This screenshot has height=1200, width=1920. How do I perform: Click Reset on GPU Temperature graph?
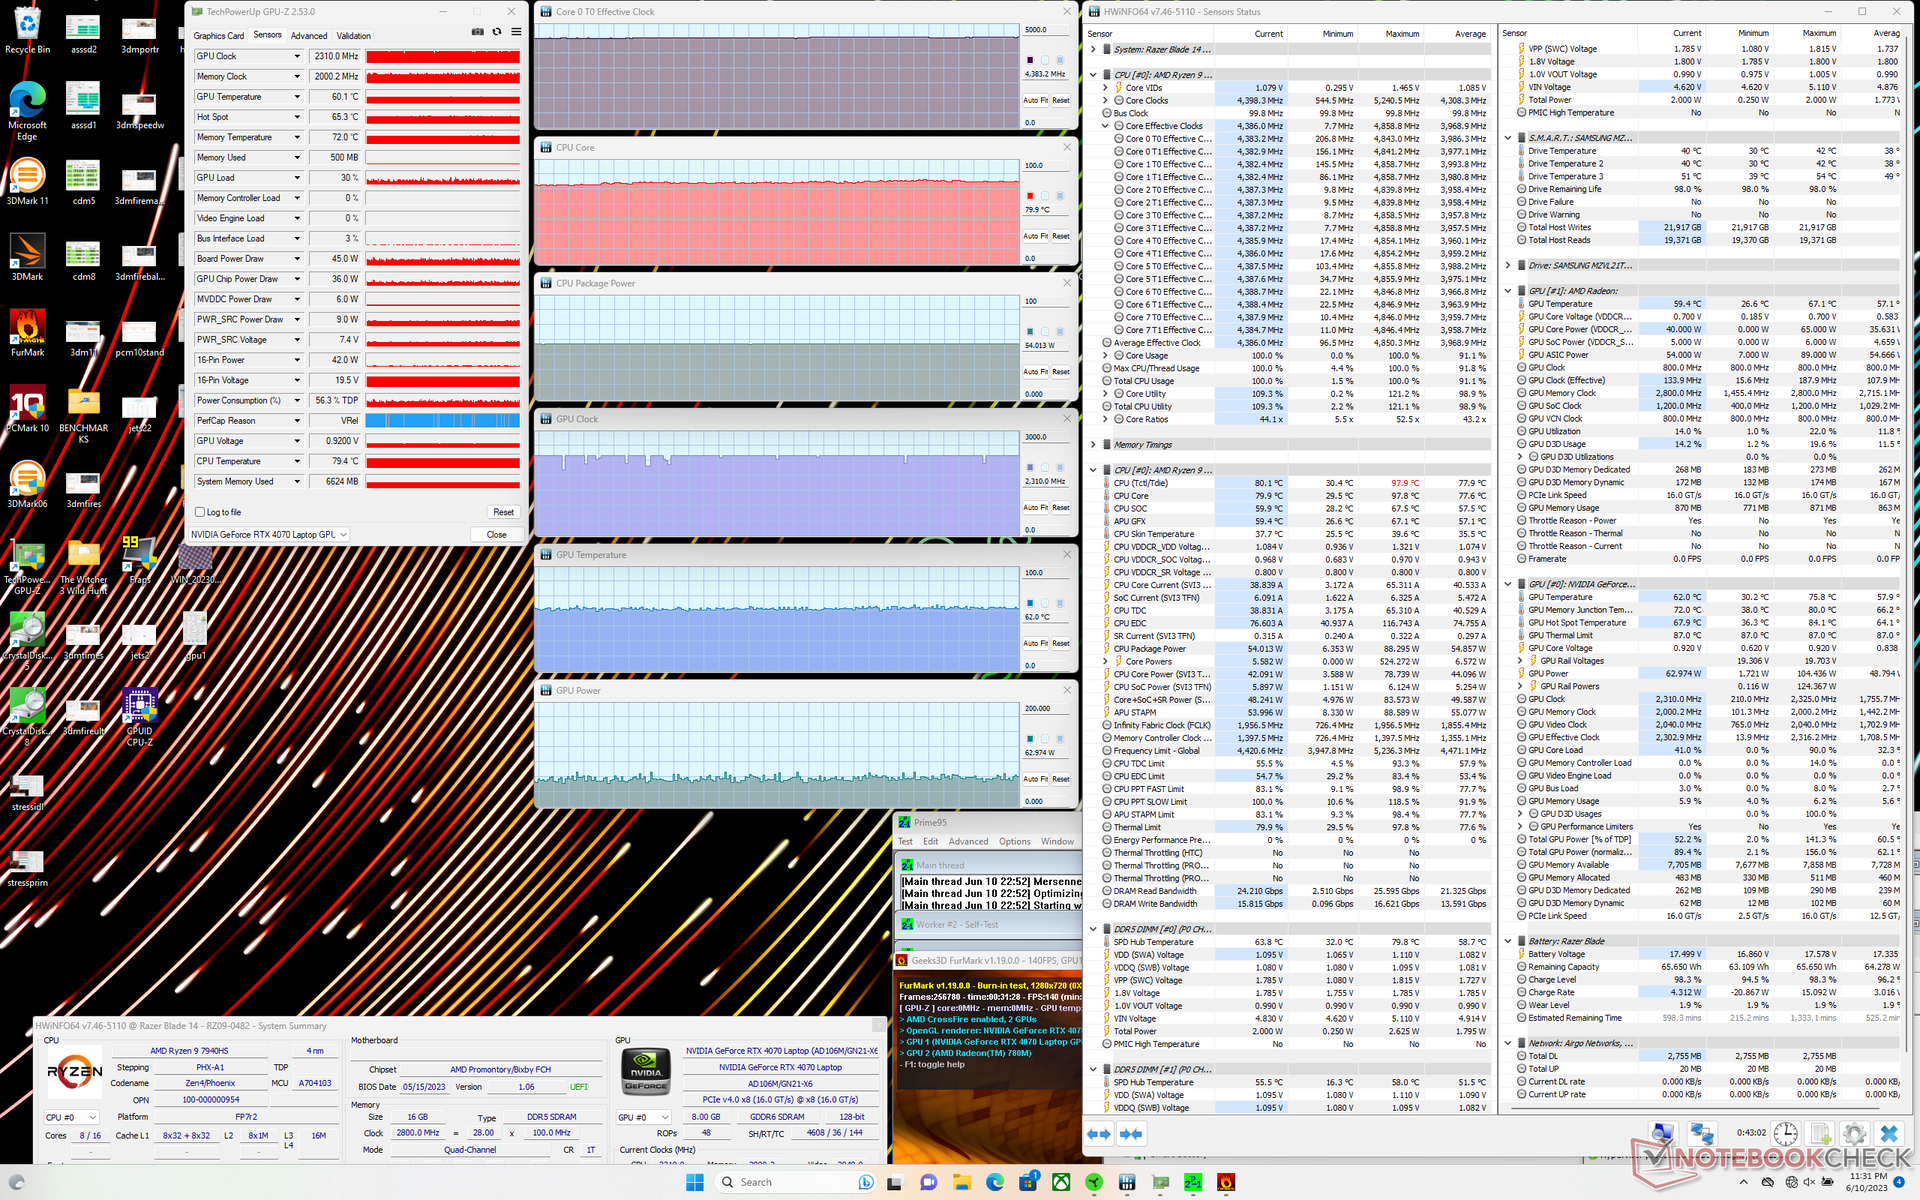click(x=1061, y=643)
